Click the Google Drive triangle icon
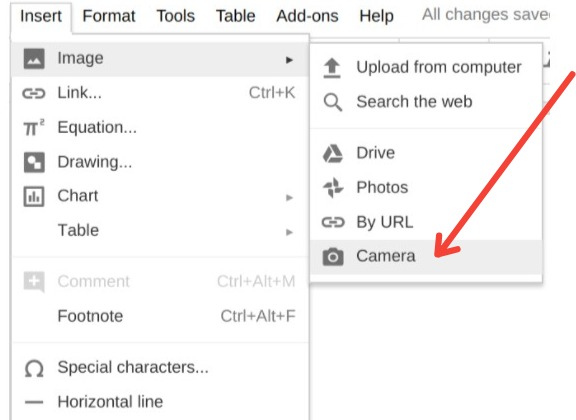This screenshot has height=420, width=576. pyautogui.click(x=333, y=153)
